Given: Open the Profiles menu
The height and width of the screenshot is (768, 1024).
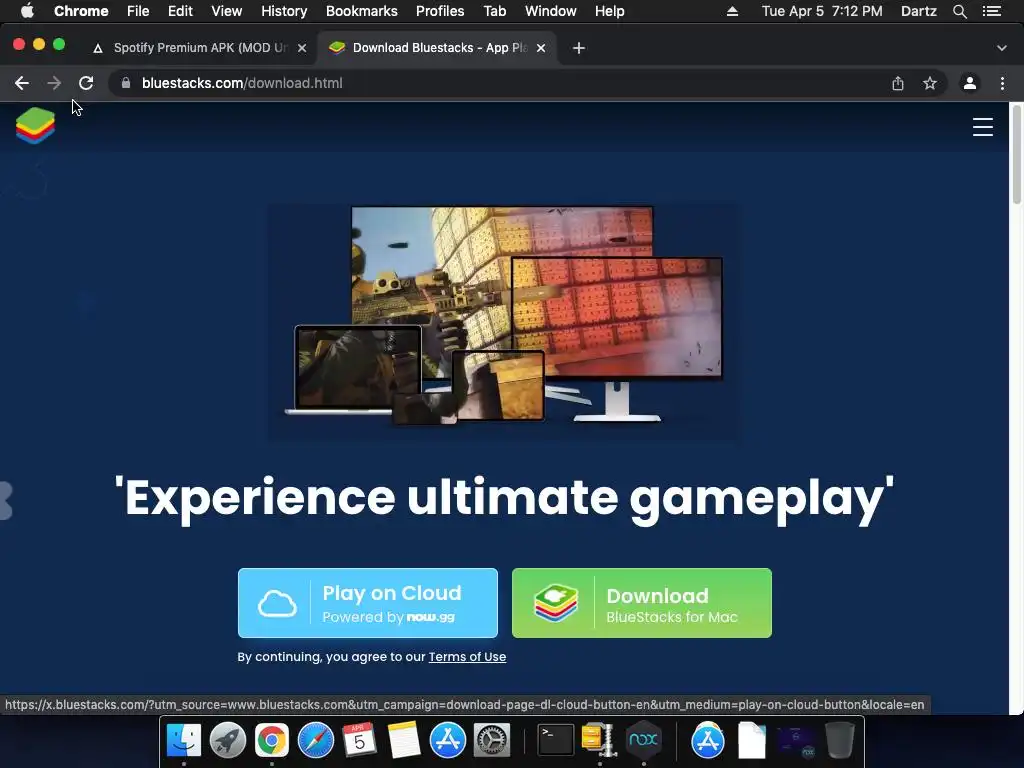Looking at the screenshot, I should [x=440, y=11].
